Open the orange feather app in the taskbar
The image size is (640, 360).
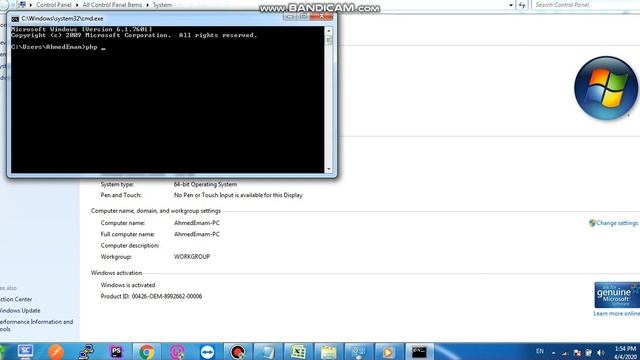[x=56, y=351]
